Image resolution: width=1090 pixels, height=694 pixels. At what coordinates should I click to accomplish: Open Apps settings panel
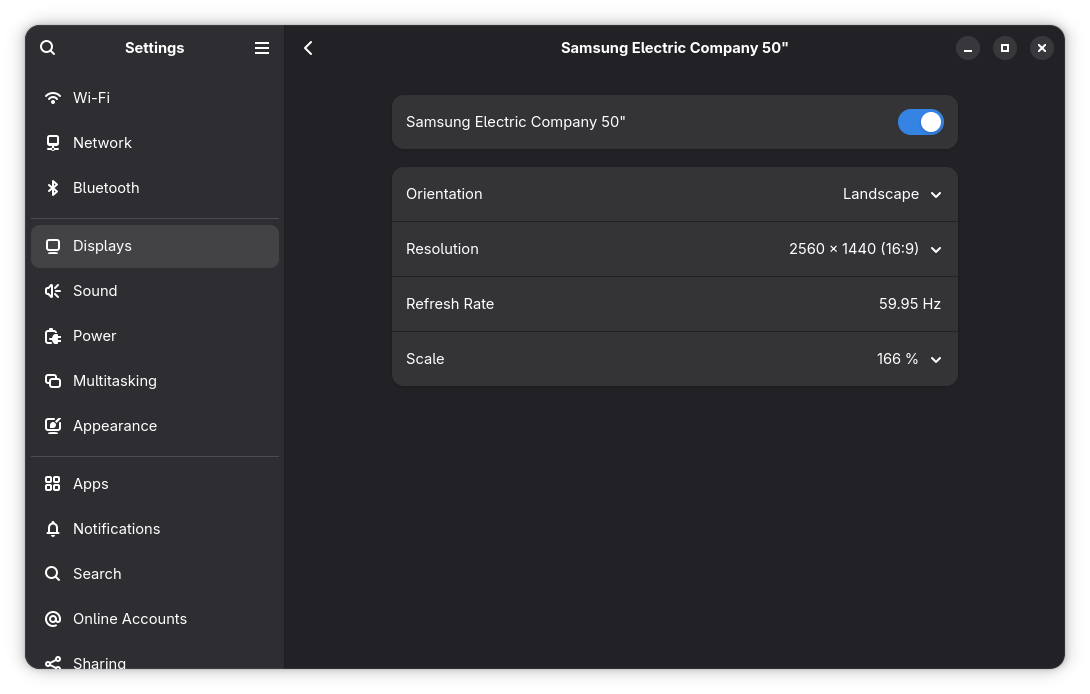(155, 484)
